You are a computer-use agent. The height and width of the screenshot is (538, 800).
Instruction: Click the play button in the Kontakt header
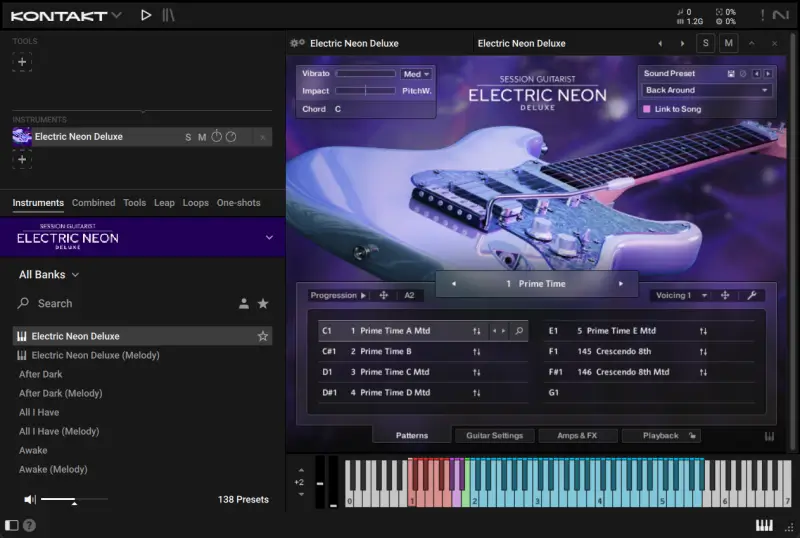point(146,15)
